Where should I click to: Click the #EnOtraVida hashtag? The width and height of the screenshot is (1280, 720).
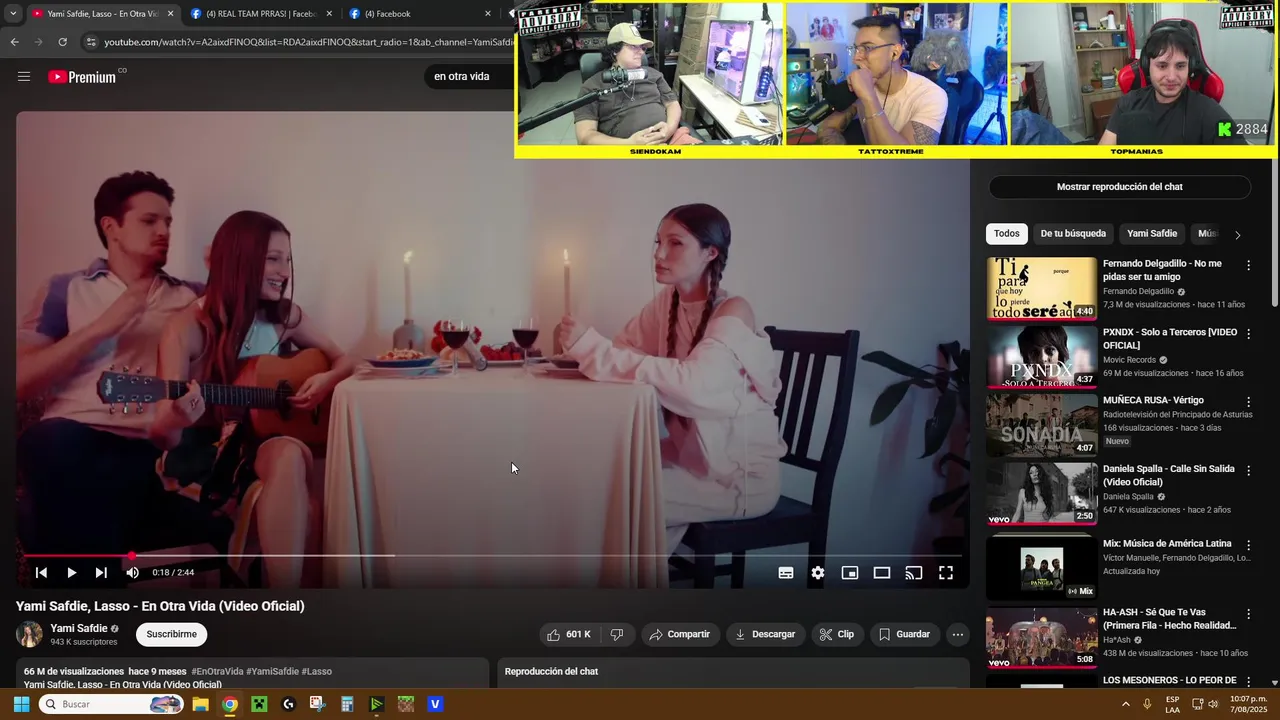point(217,671)
